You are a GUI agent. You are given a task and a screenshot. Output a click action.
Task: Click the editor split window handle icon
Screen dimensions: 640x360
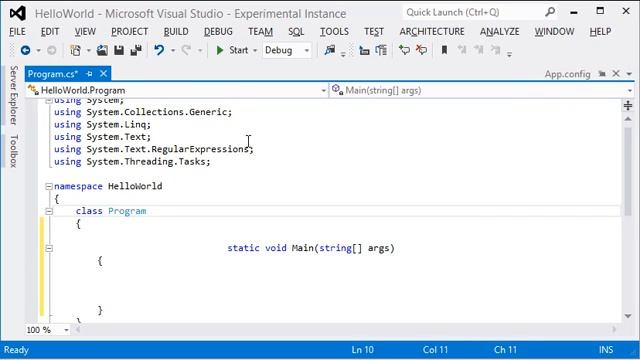[628, 106]
